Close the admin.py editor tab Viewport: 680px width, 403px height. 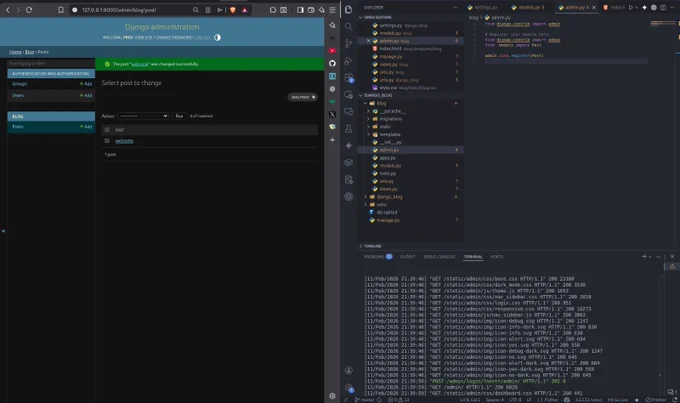pos(594,7)
